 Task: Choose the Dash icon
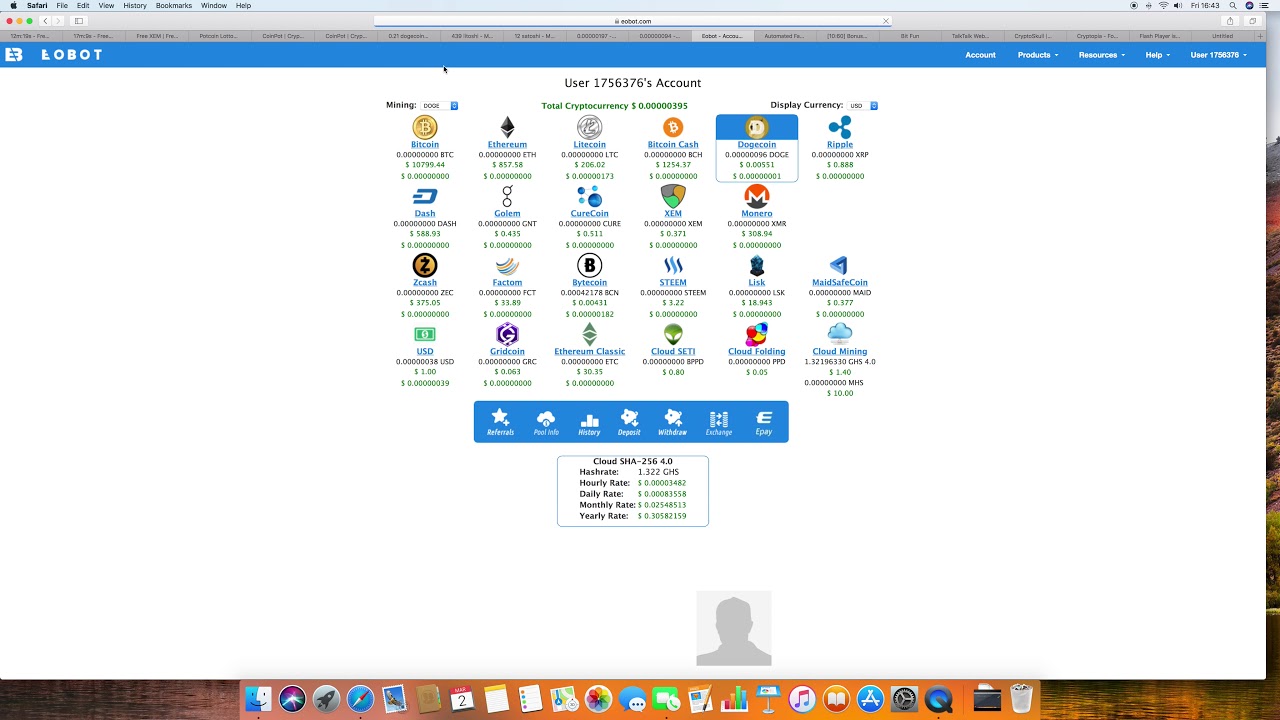(x=425, y=196)
